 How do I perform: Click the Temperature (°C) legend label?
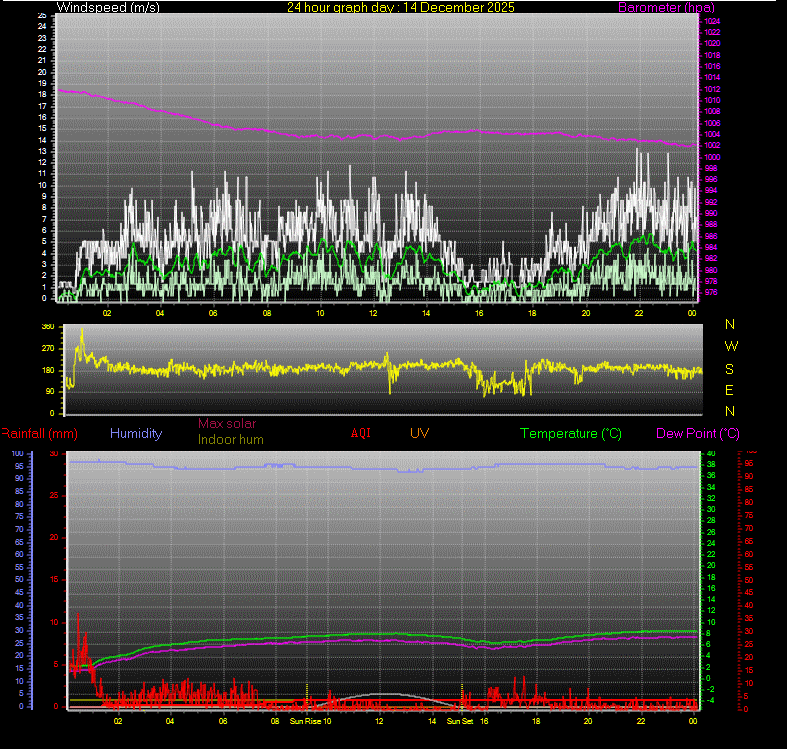point(571,433)
